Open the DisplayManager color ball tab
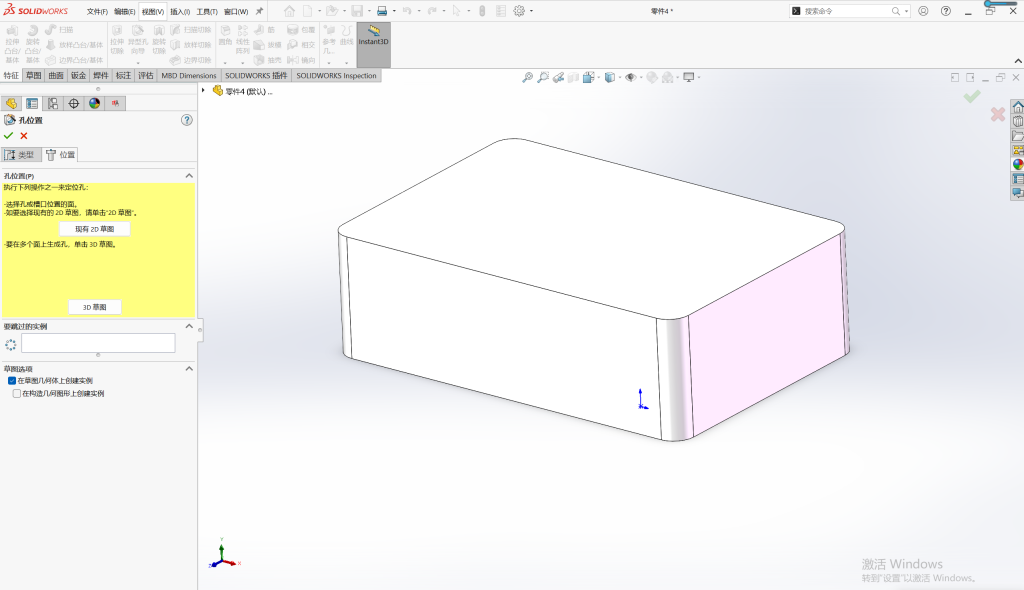 coord(95,103)
